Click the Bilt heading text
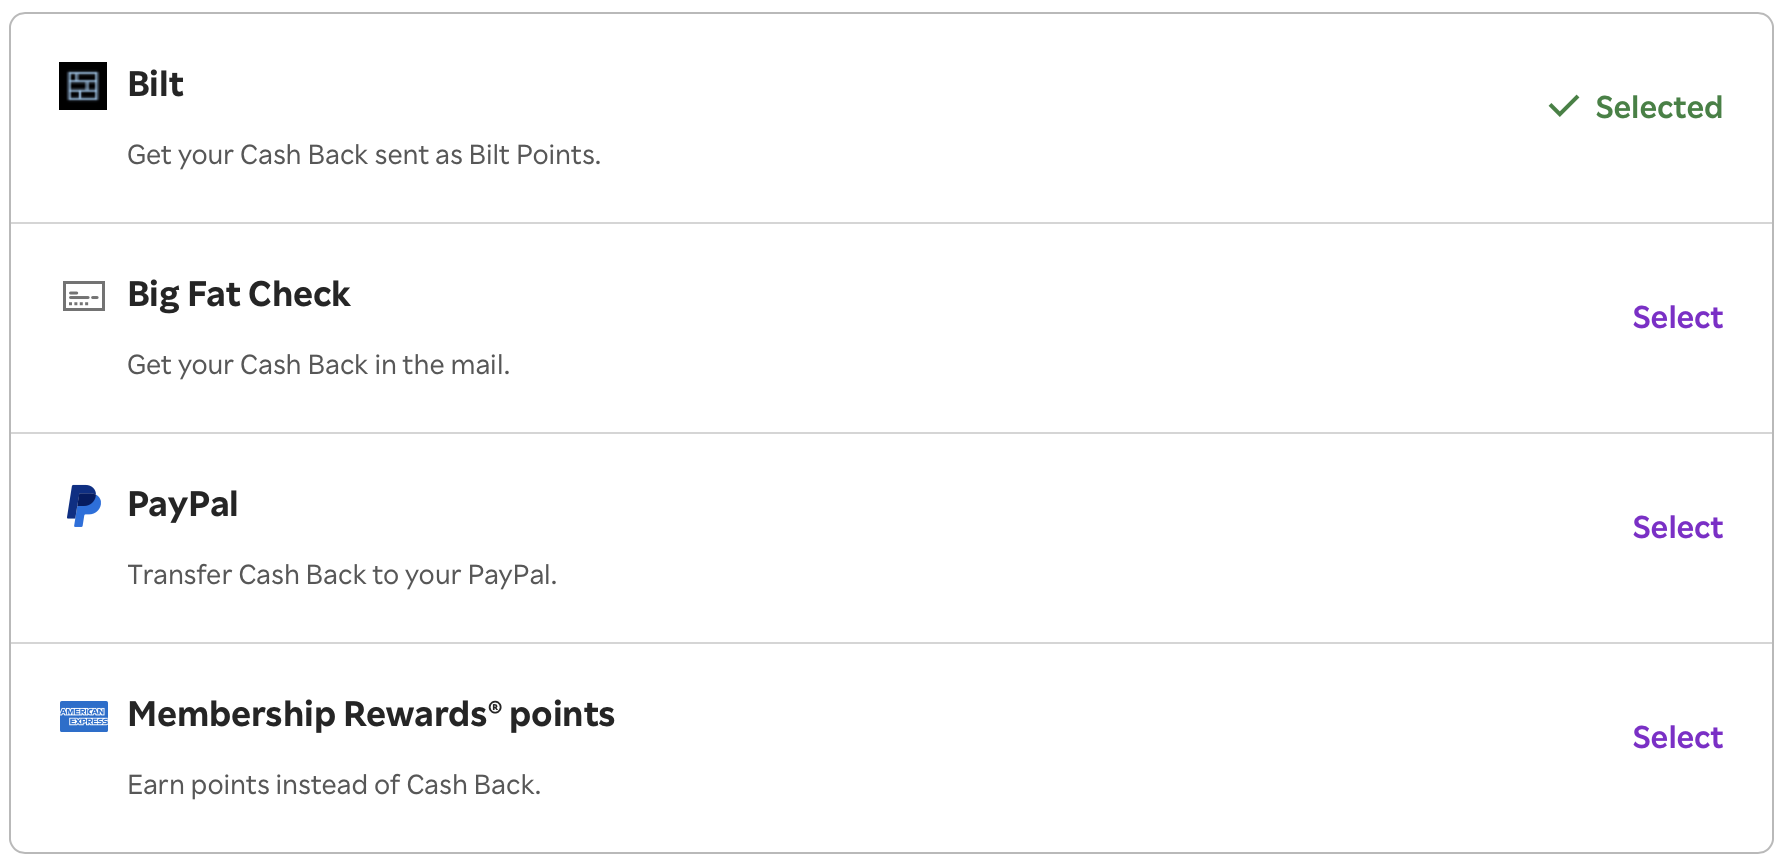1784x864 pixels. tap(155, 85)
